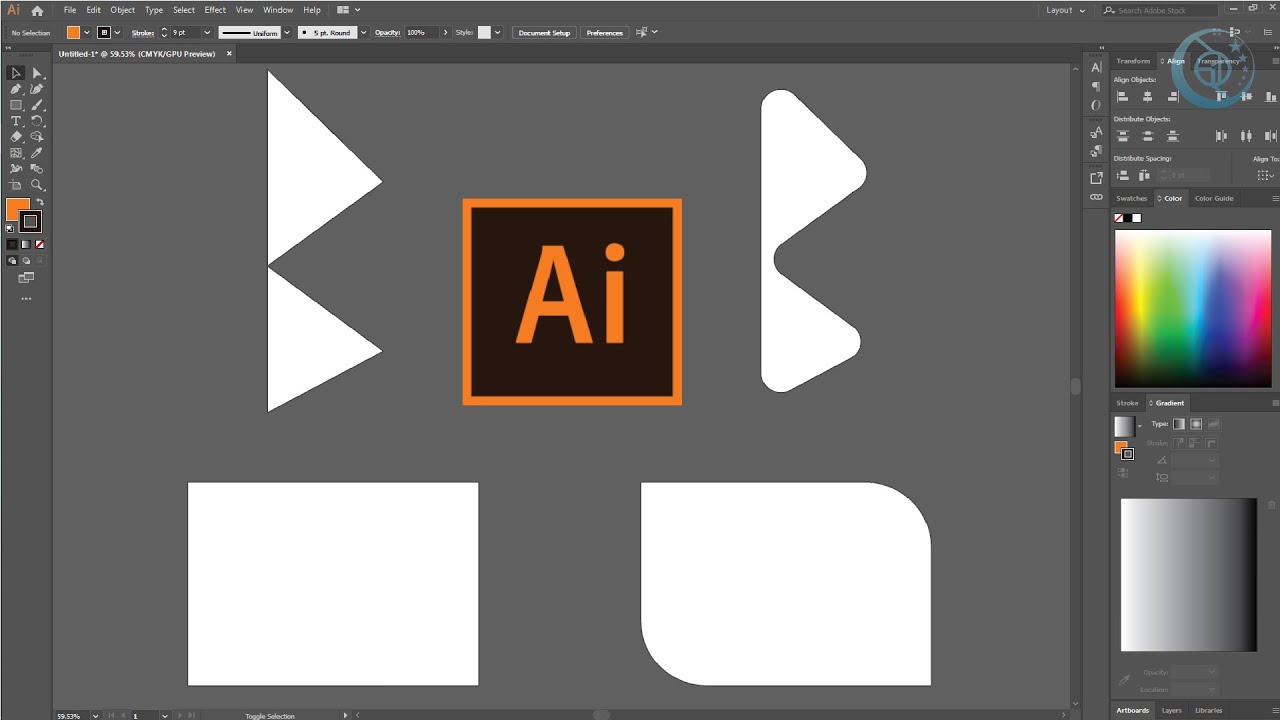Swap fill and stroke colors

(40, 203)
